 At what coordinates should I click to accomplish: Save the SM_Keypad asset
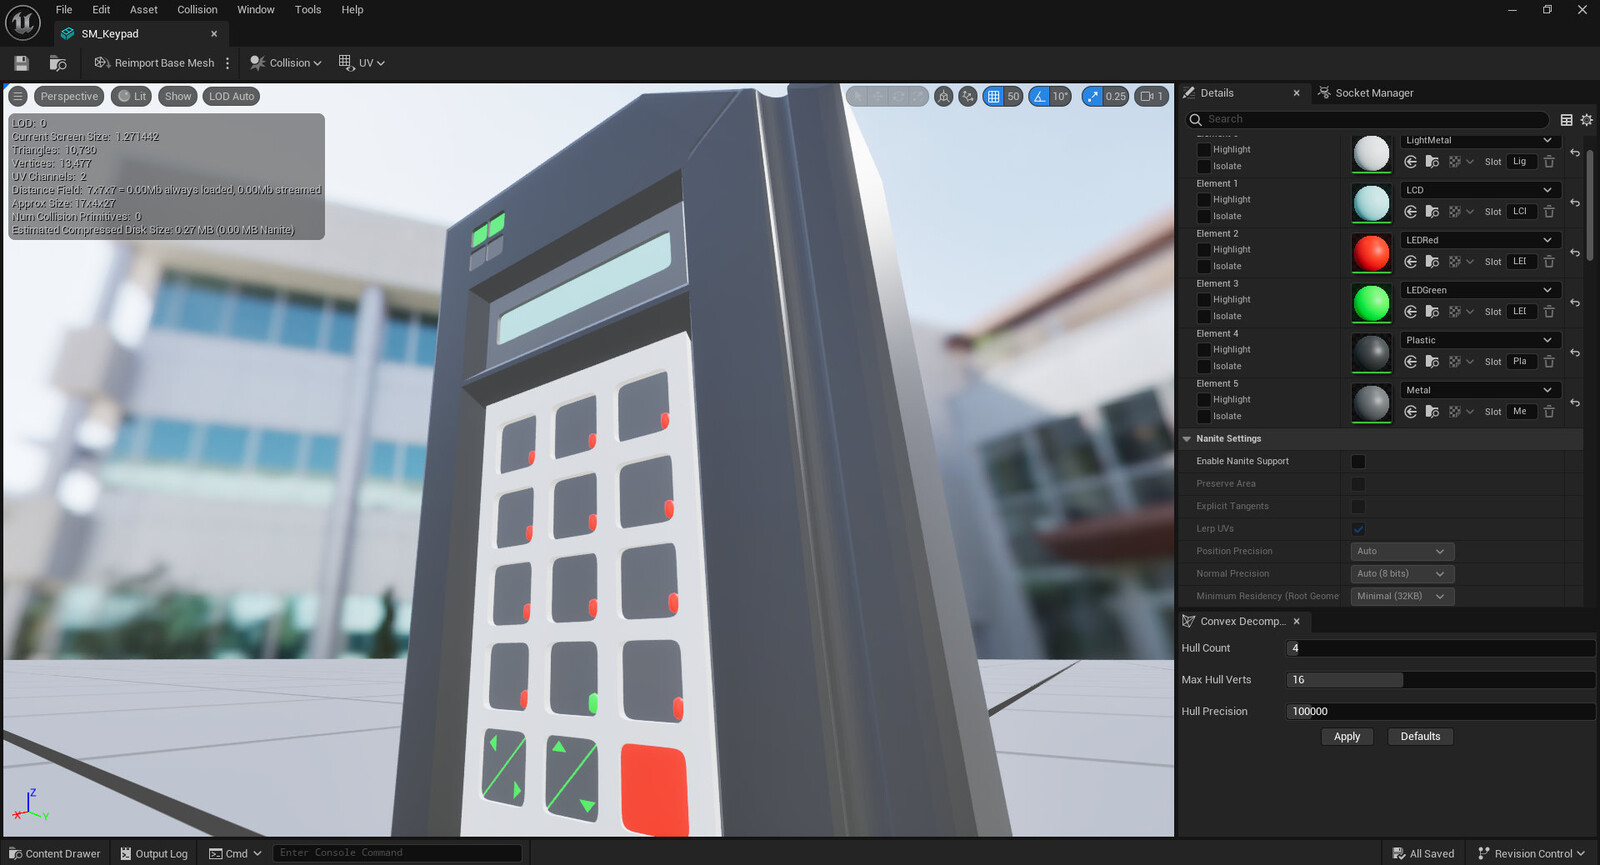pyautogui.click(x=21, y=63)
